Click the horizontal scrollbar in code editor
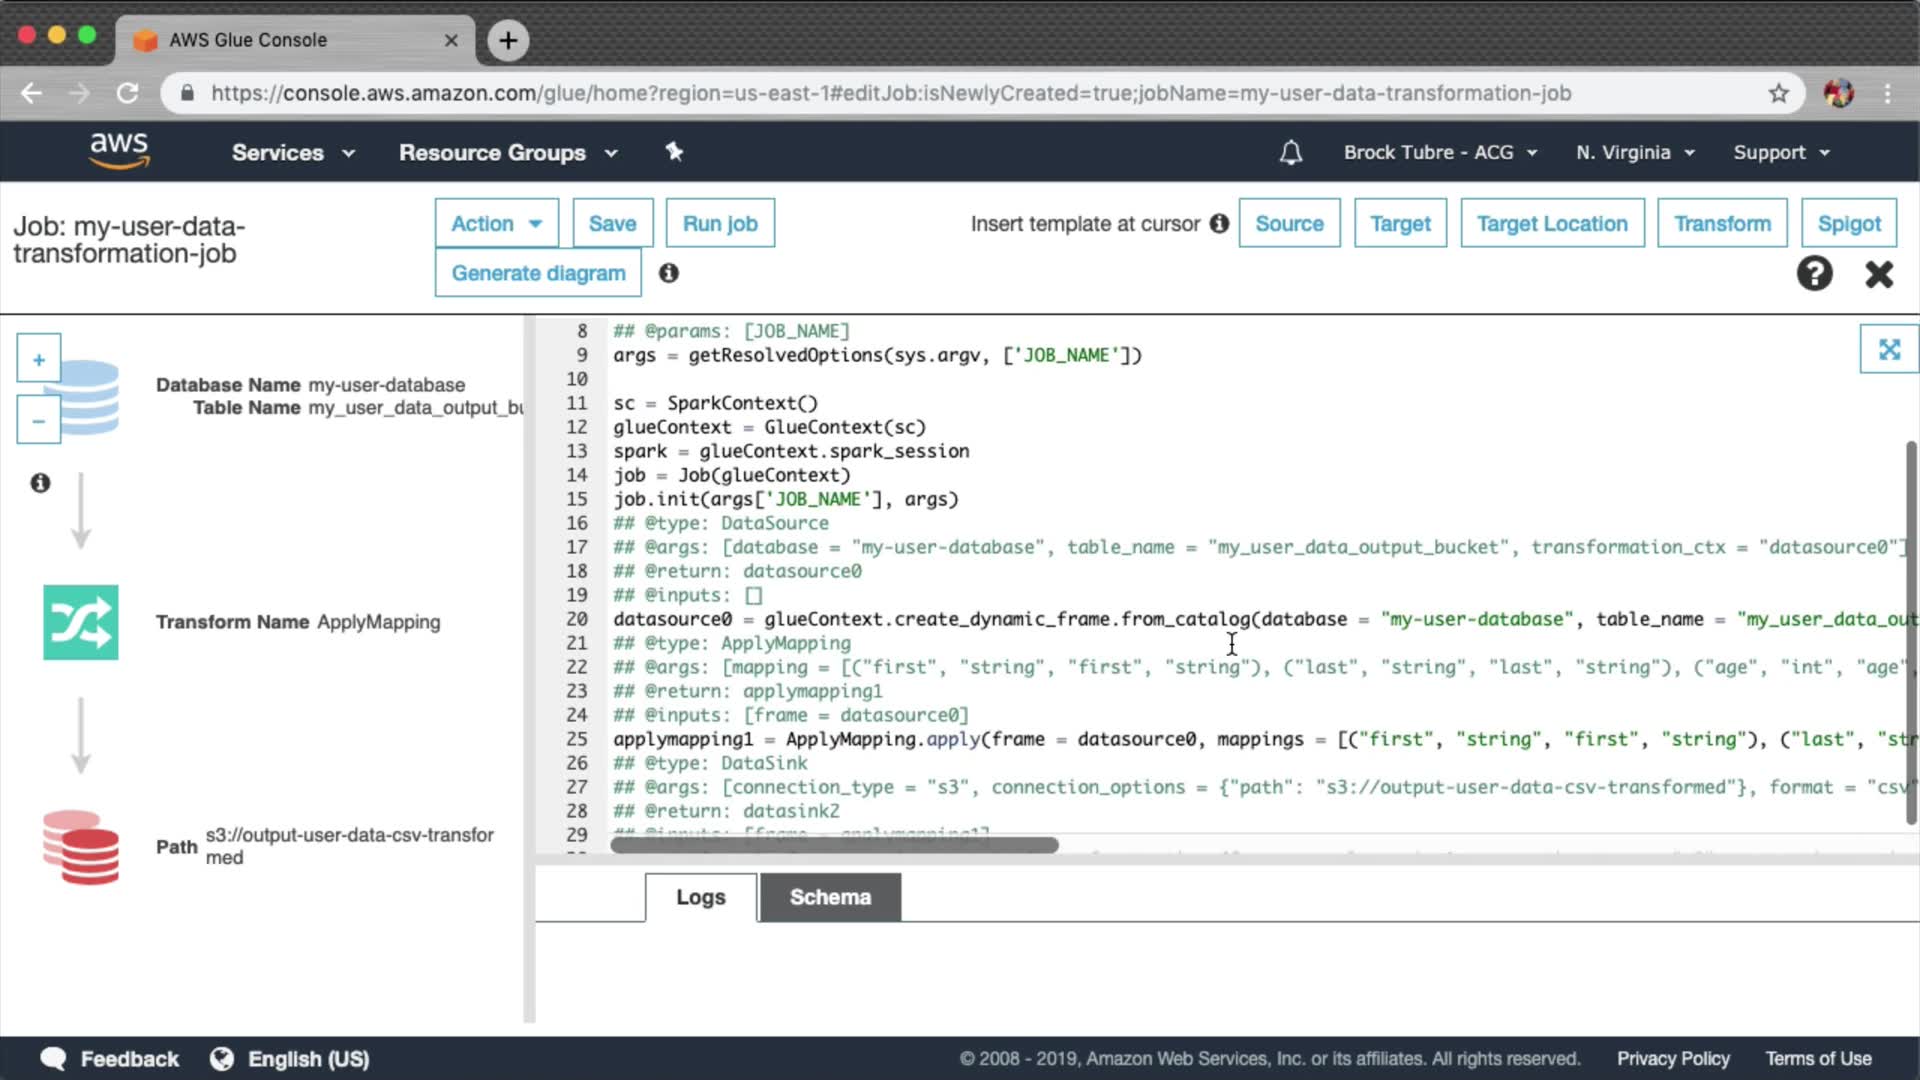The height and width of the screenshot is (1080, 1920). [x=834, y=845]
